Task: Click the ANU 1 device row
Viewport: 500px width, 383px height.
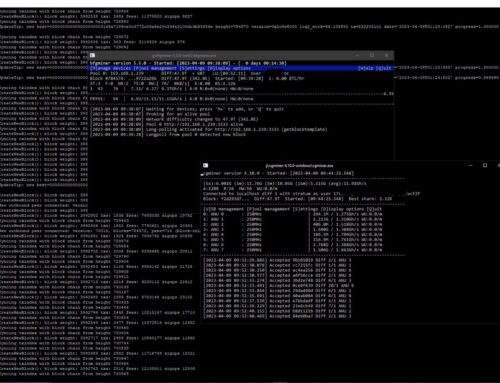Action: pos(293,219)
